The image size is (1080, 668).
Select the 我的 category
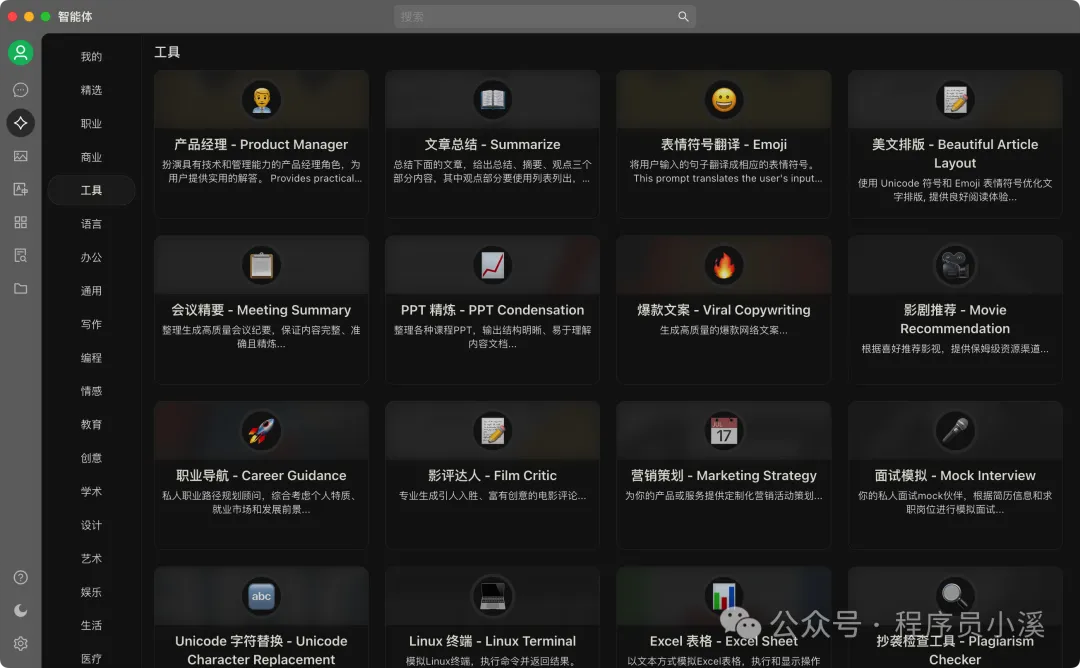click(x=91, y=56)
